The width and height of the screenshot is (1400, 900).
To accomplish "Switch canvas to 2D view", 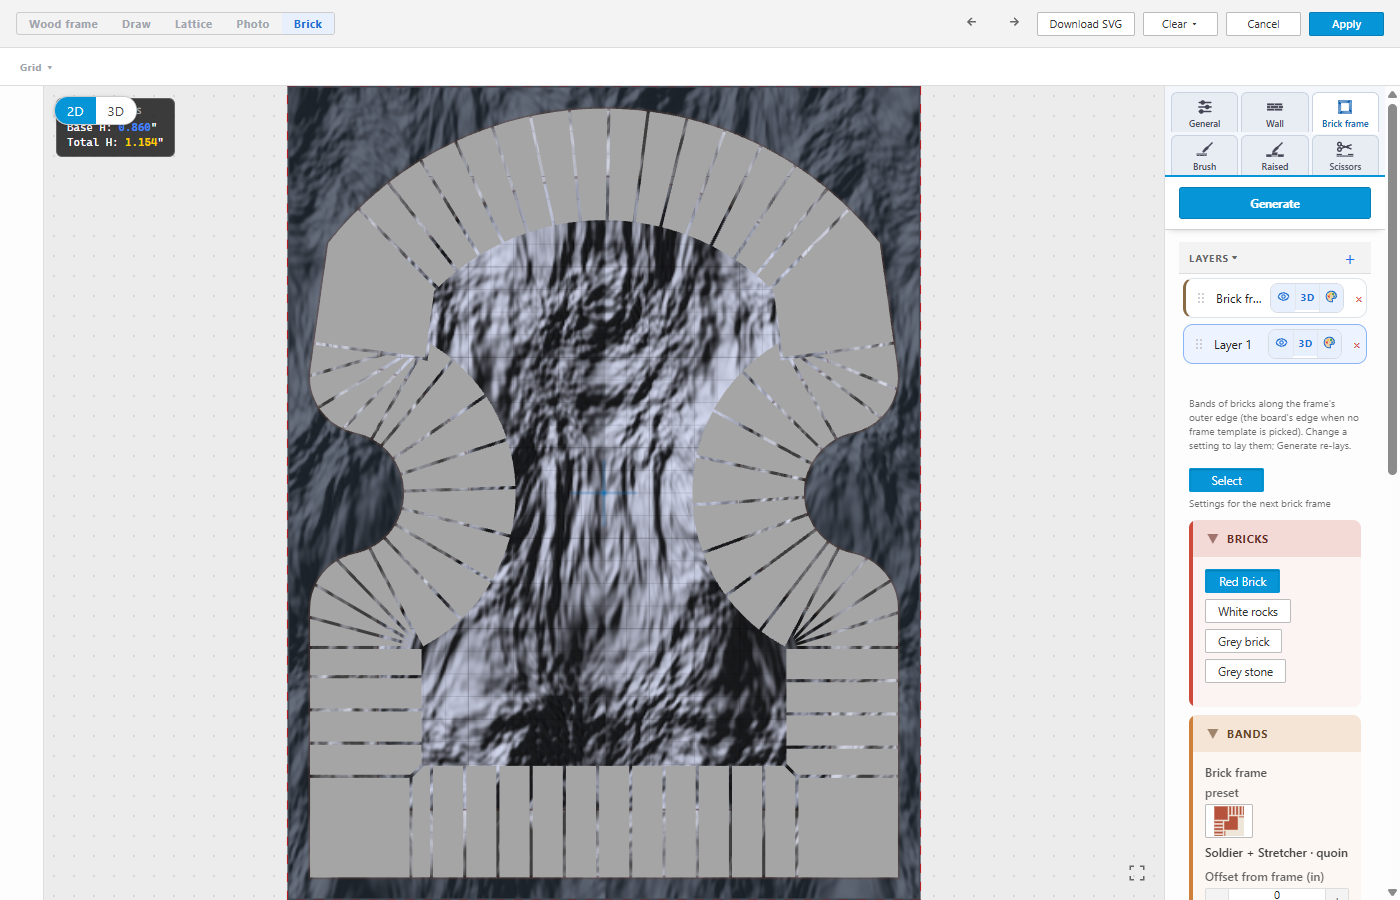I will [75, 111].
